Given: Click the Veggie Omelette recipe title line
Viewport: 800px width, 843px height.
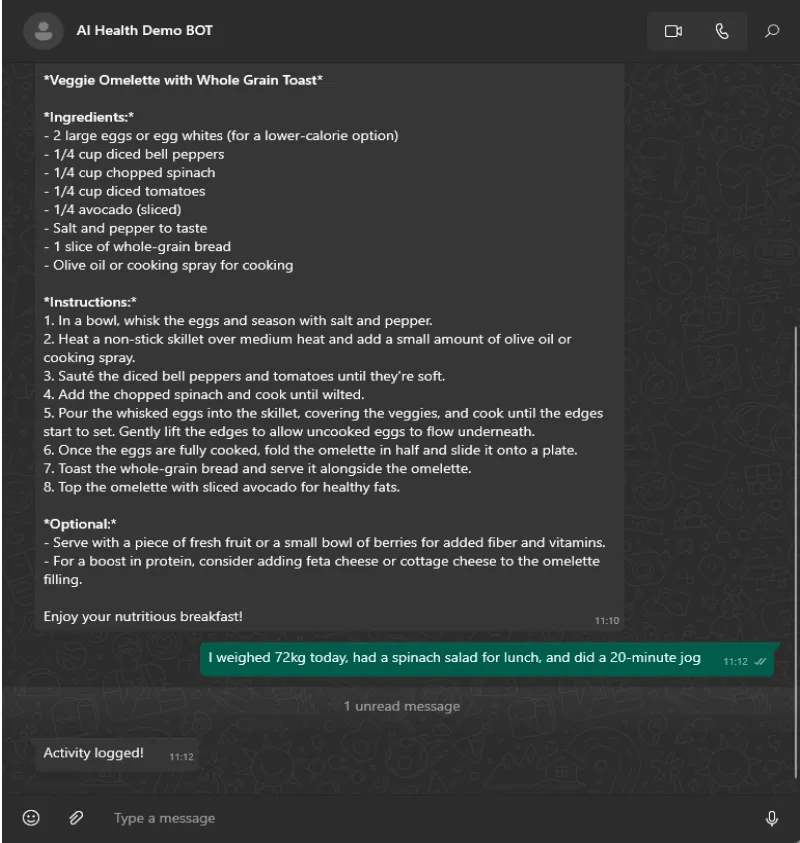Looking at the screenshot, I should [x=183, y=80].
